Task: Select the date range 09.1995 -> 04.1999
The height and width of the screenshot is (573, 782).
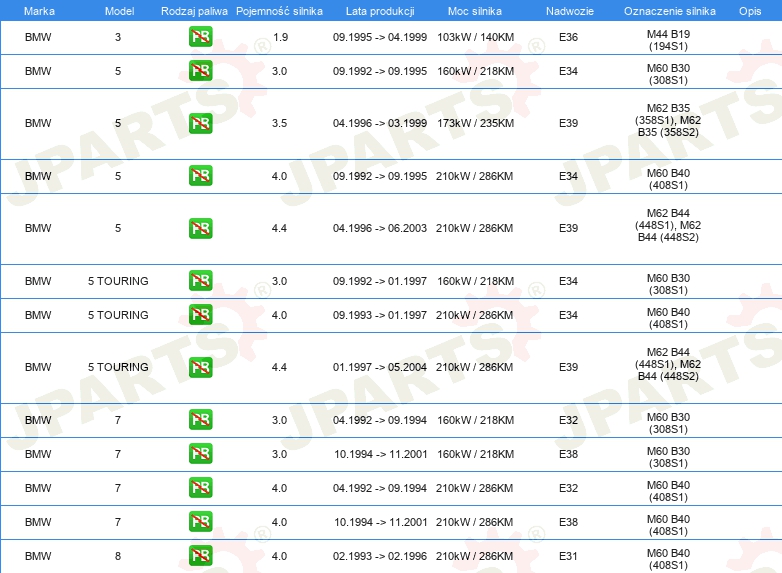Action: [380, 37]
